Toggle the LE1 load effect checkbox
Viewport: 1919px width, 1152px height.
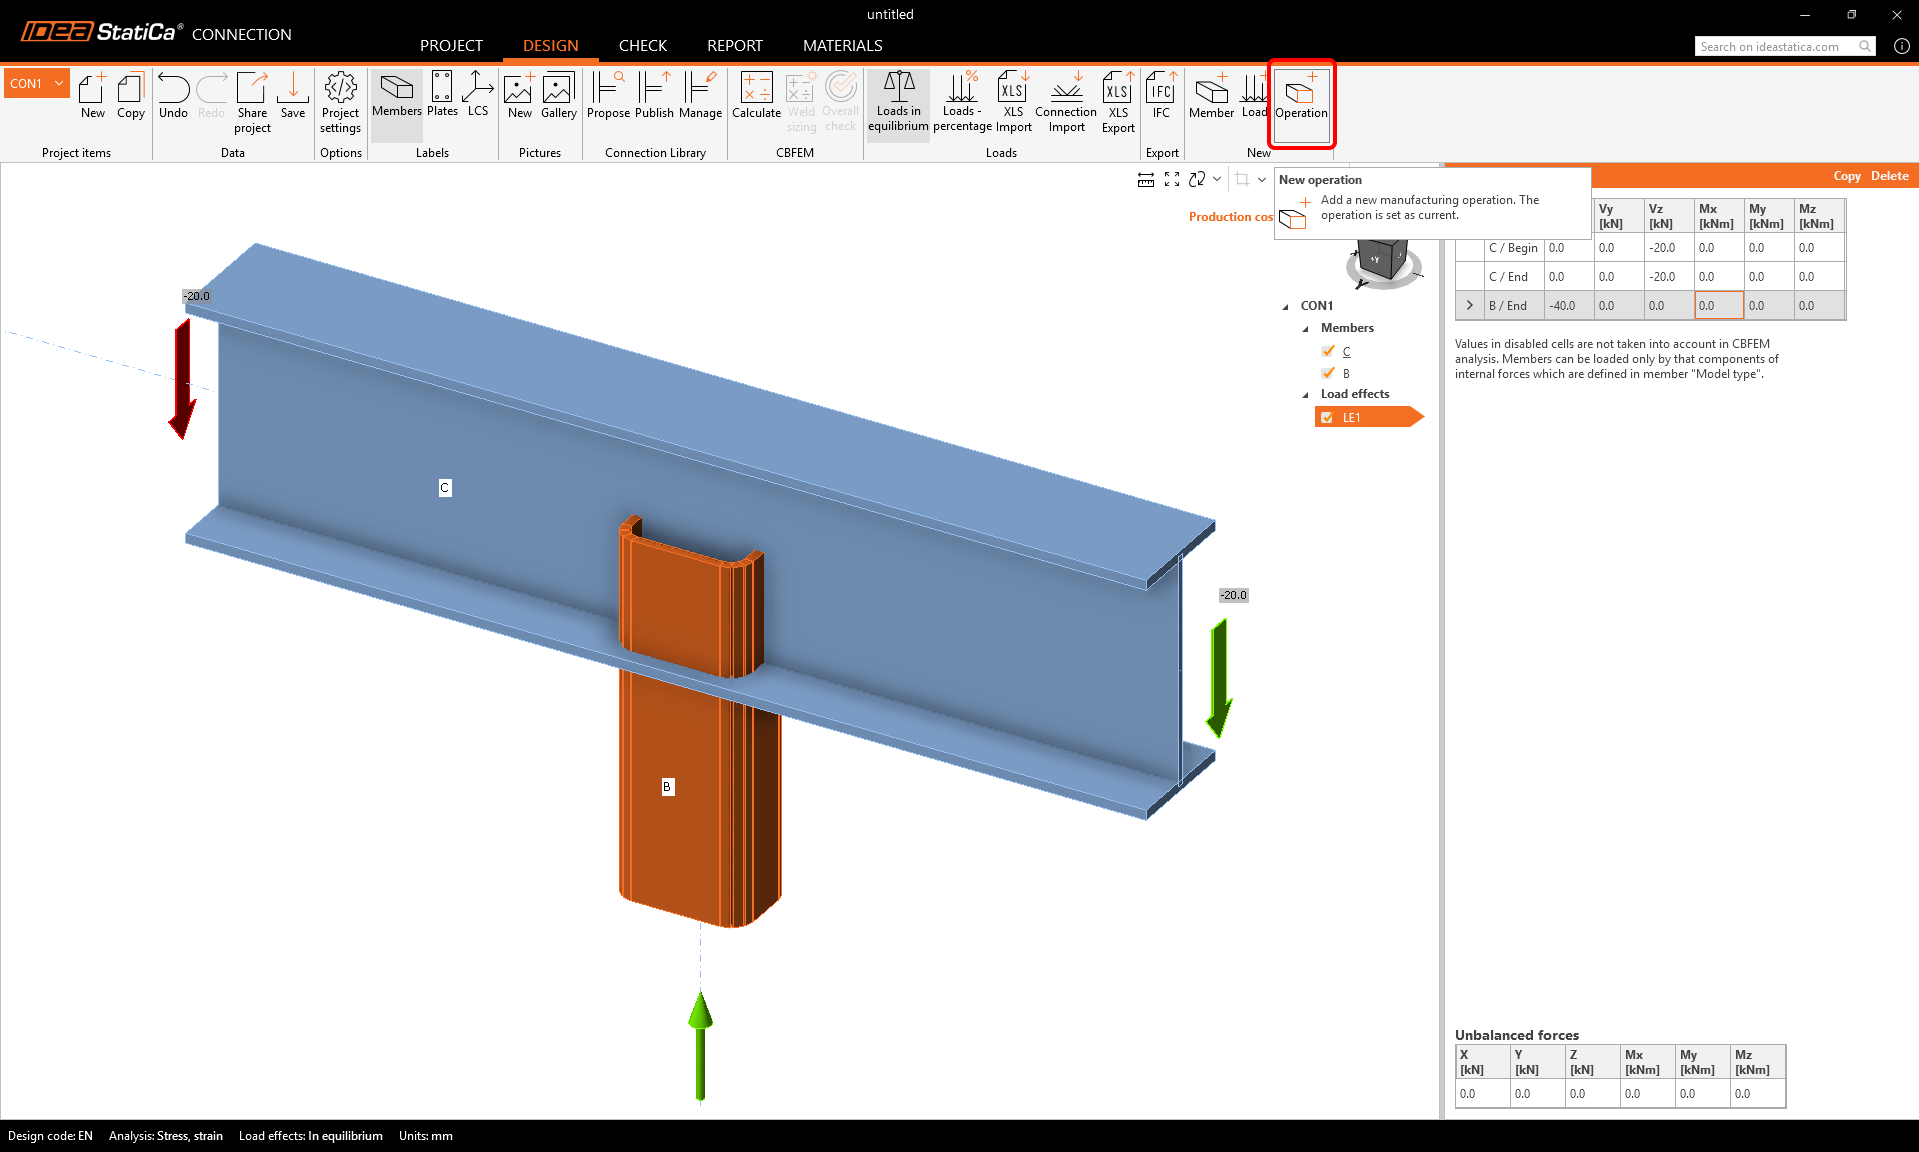pyautogui.click(x=1327, y=418)
